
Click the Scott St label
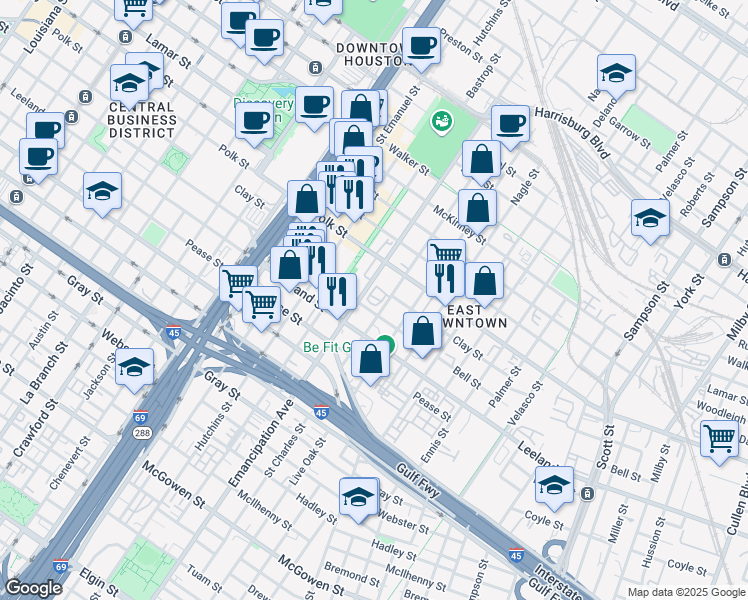605,447
